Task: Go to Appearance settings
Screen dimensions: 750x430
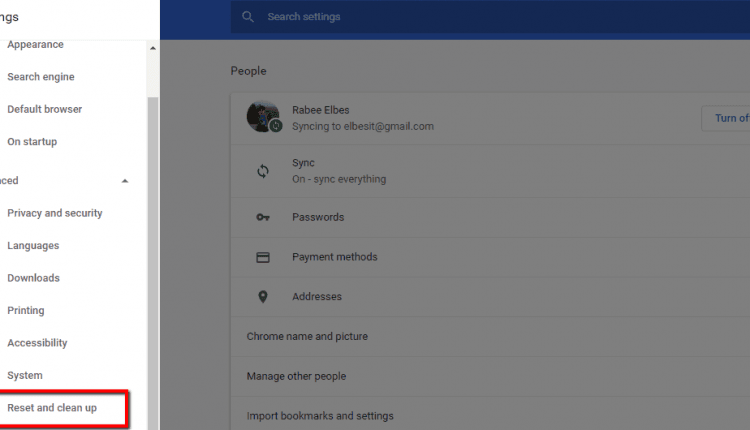Action: [35, 45]
